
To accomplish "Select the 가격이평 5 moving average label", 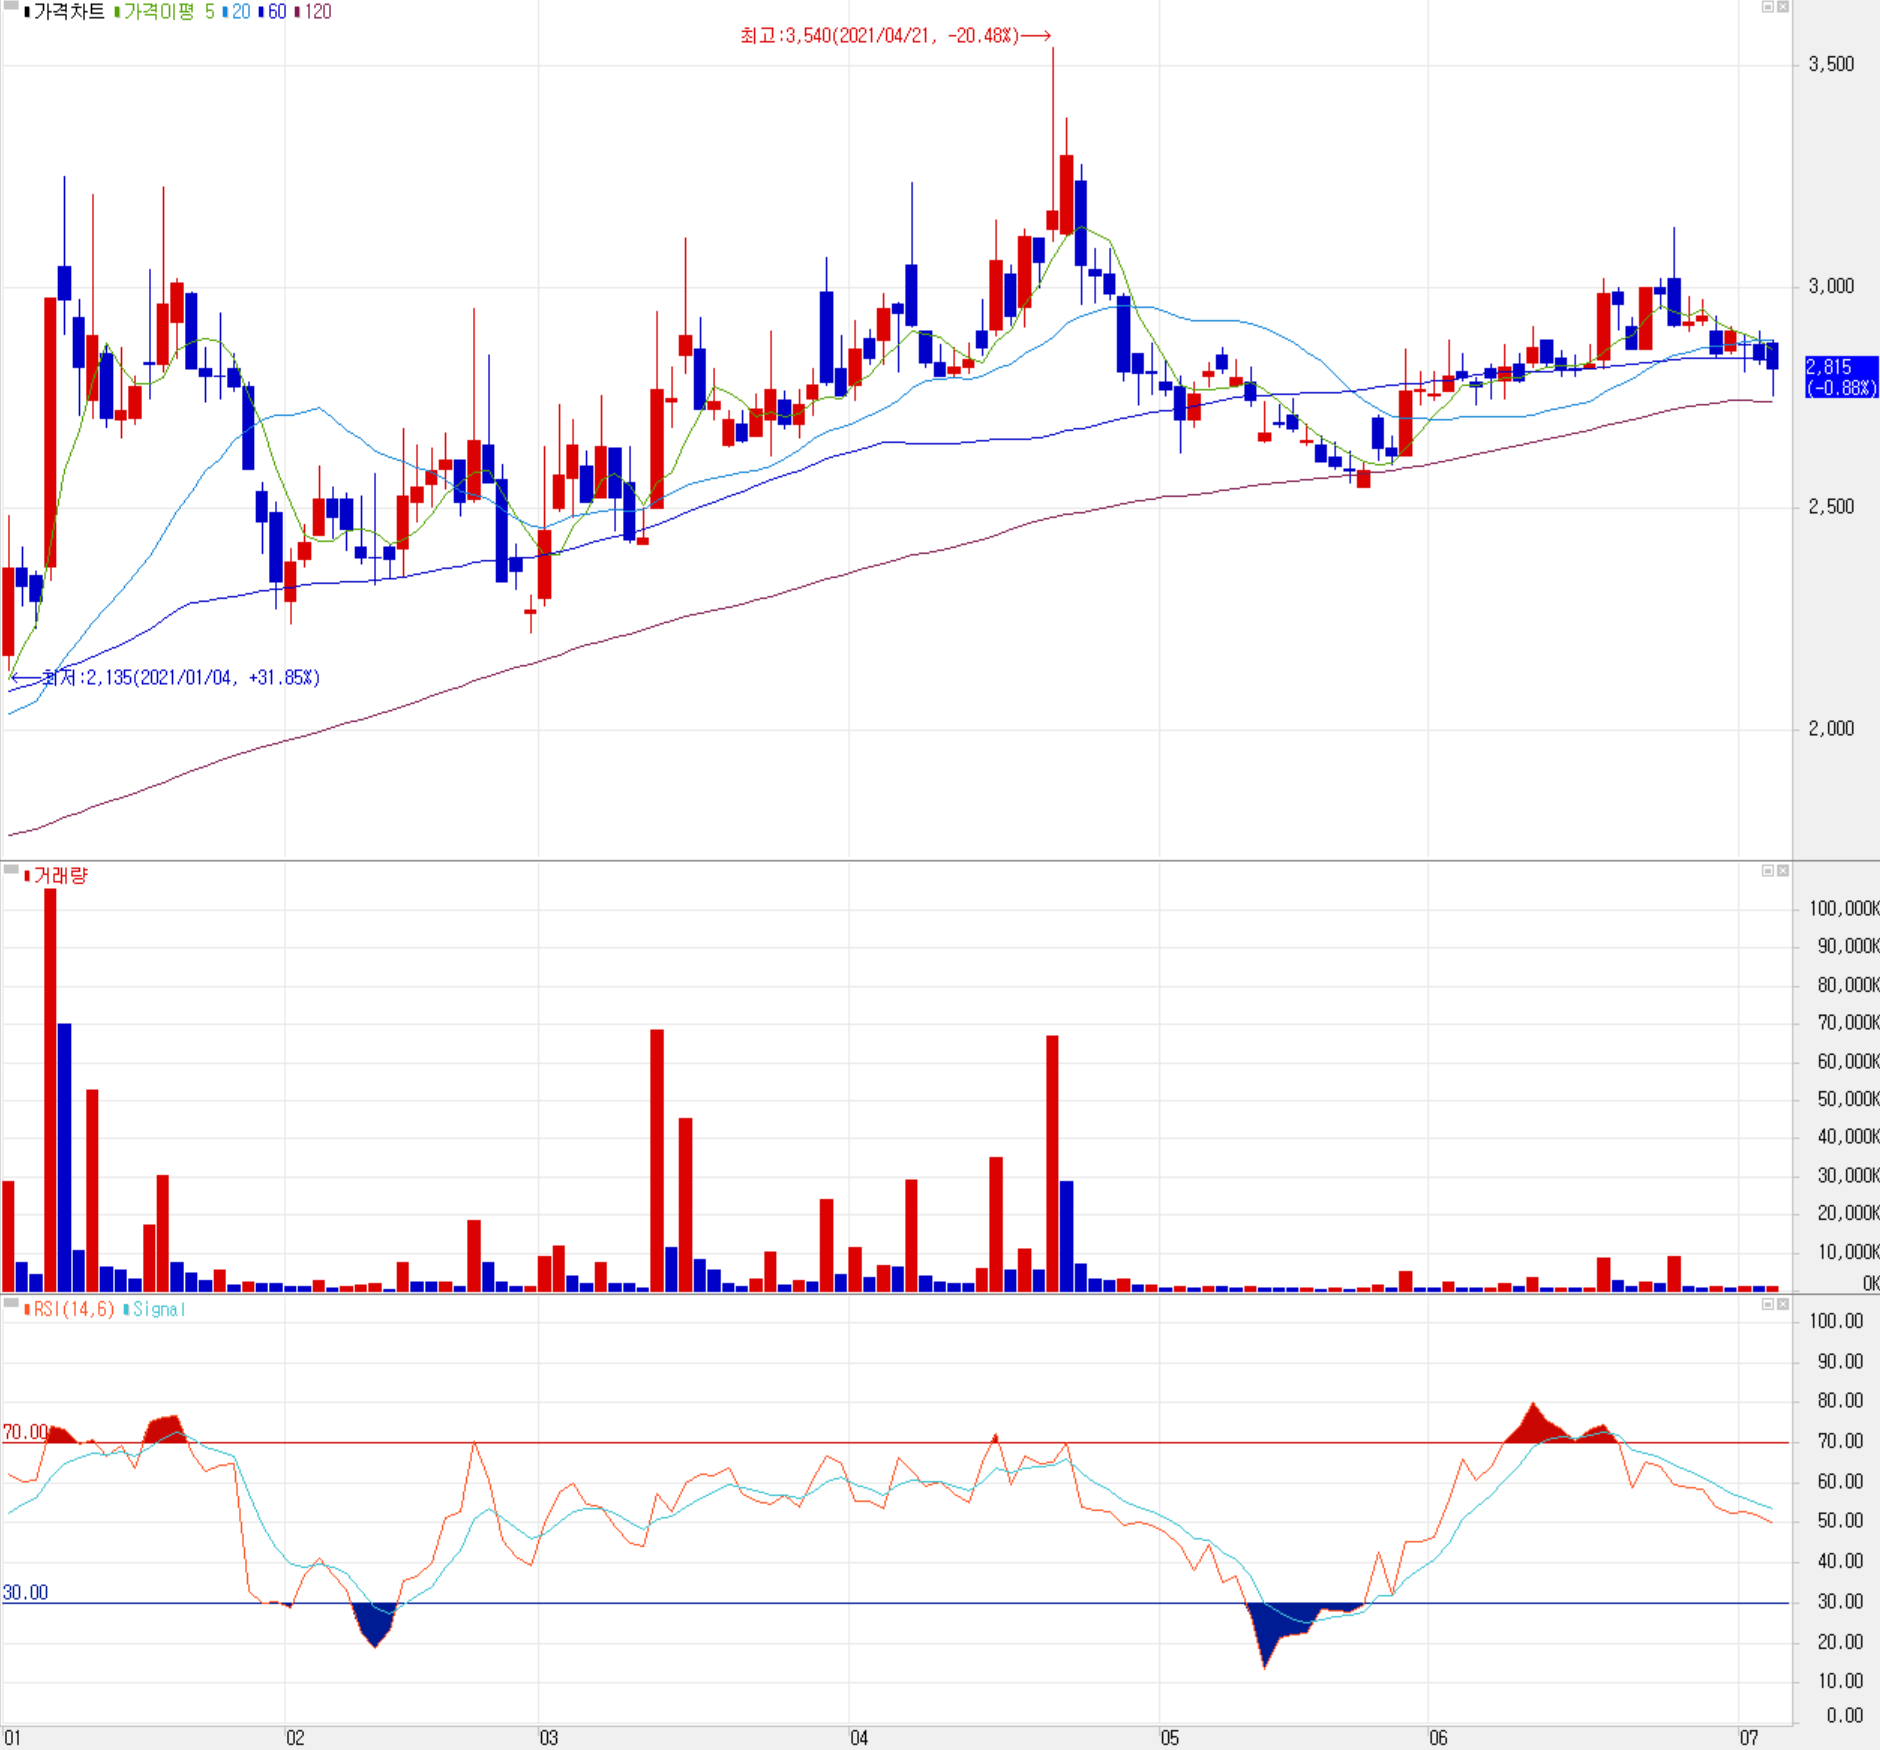I will click(169, 12).
